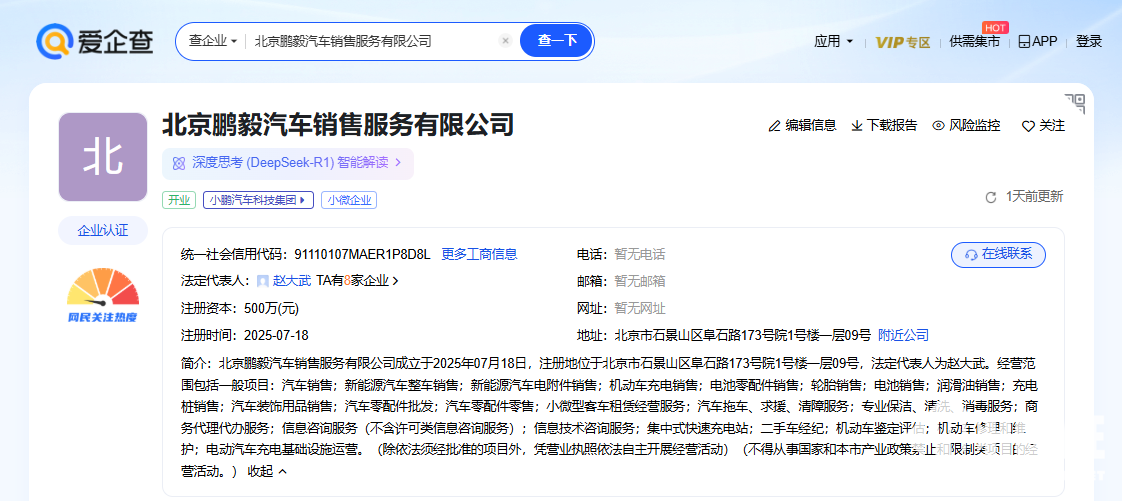Click the refresh update icon
This screenshot has height=501, width=1122.
[x=991, y=197]
